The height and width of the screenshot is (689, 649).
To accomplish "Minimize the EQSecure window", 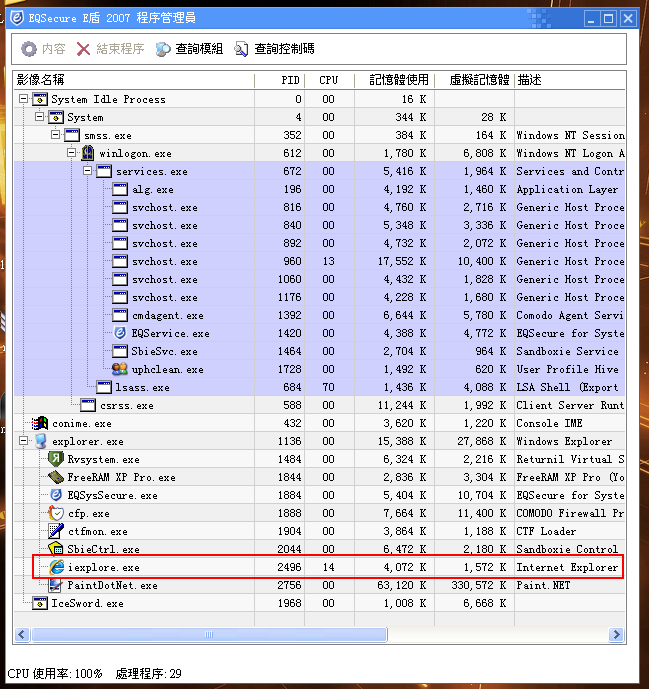I will tap(592, 19).
